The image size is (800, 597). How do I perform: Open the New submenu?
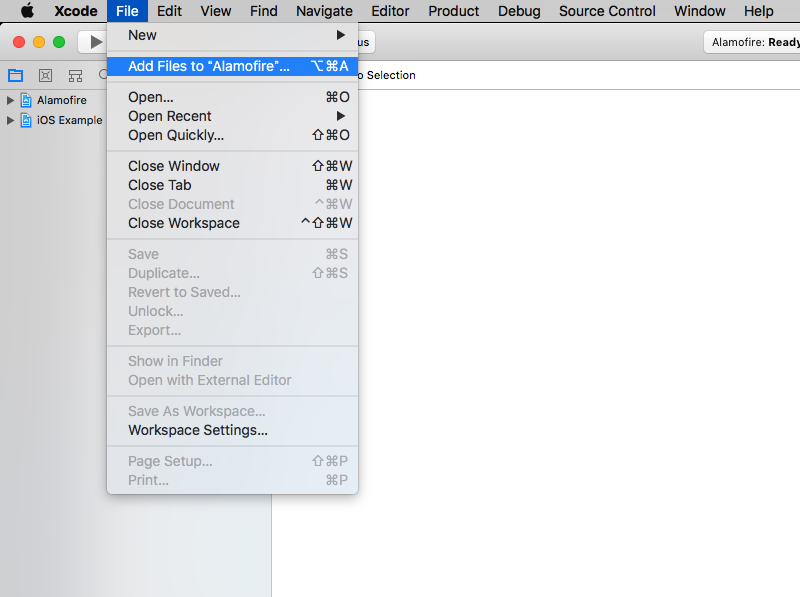pyautogui.click(x=232, y=35)
